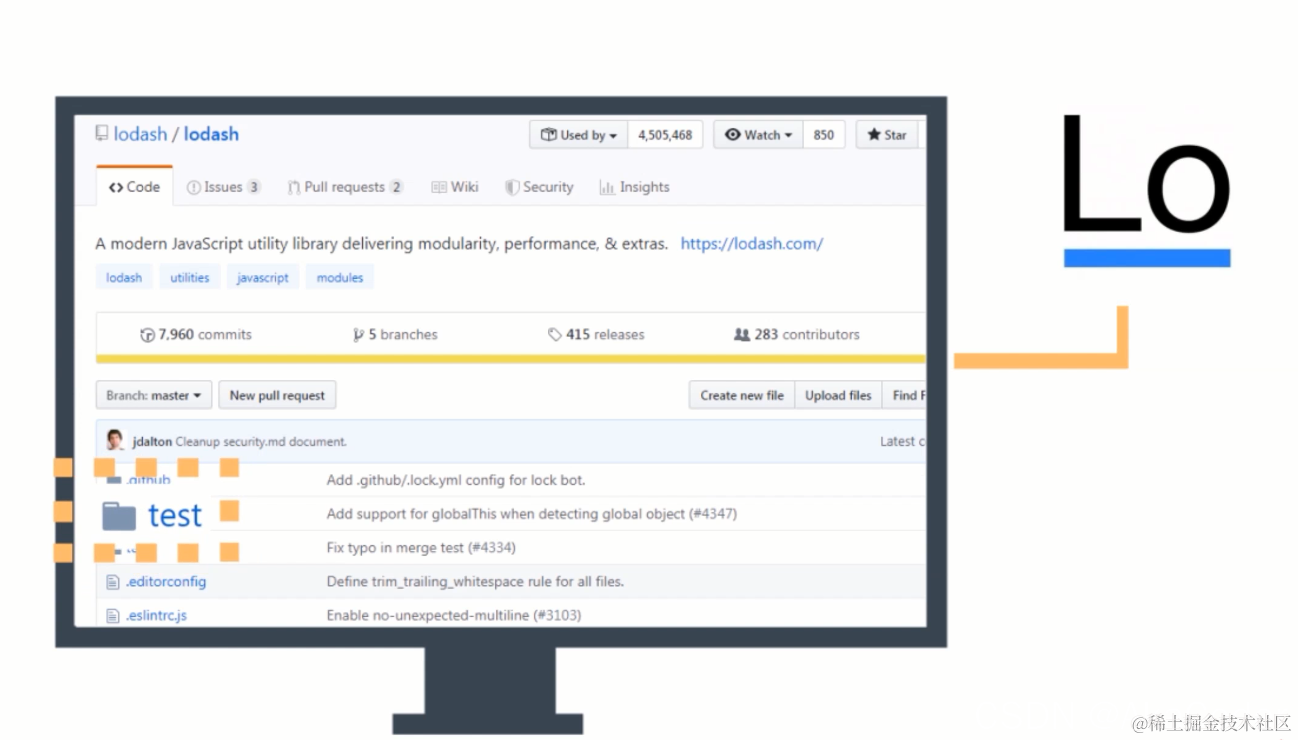This screenshot has width=1298, height=740.
Task: Open the Used by dropdown
Action: click(x=579, y=135)
